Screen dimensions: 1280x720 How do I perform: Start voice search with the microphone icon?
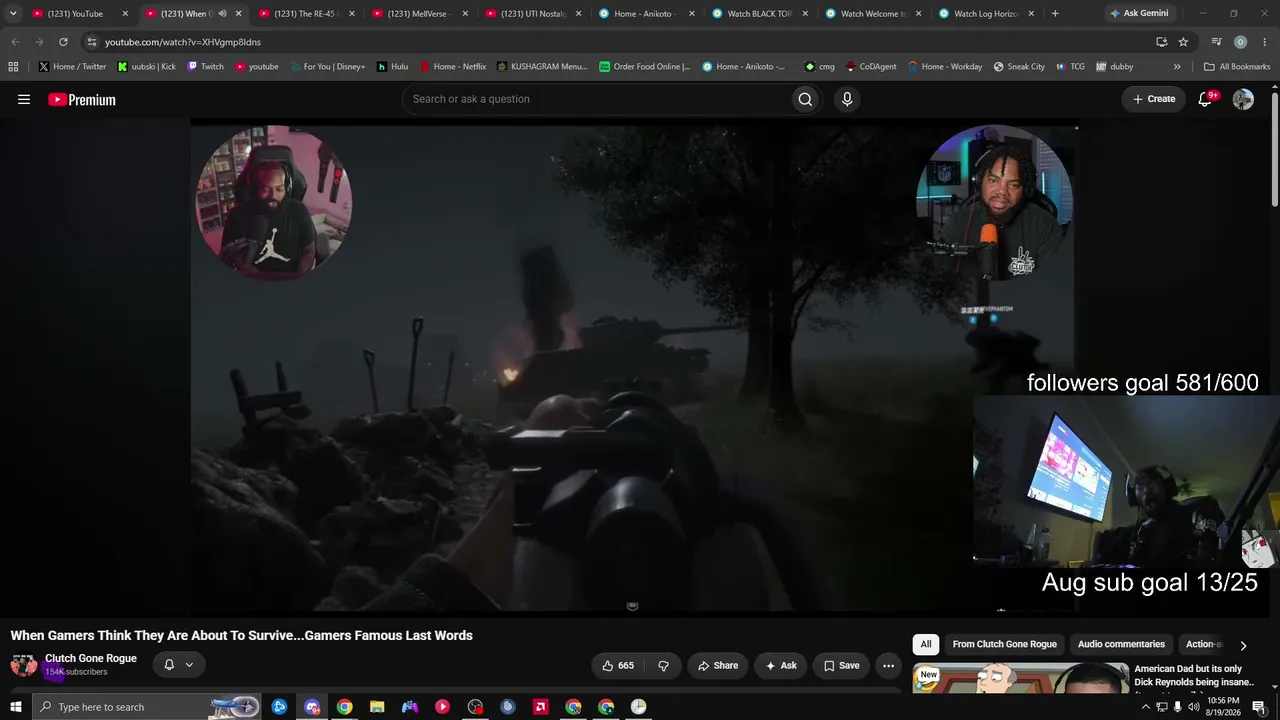click(847, 99)
